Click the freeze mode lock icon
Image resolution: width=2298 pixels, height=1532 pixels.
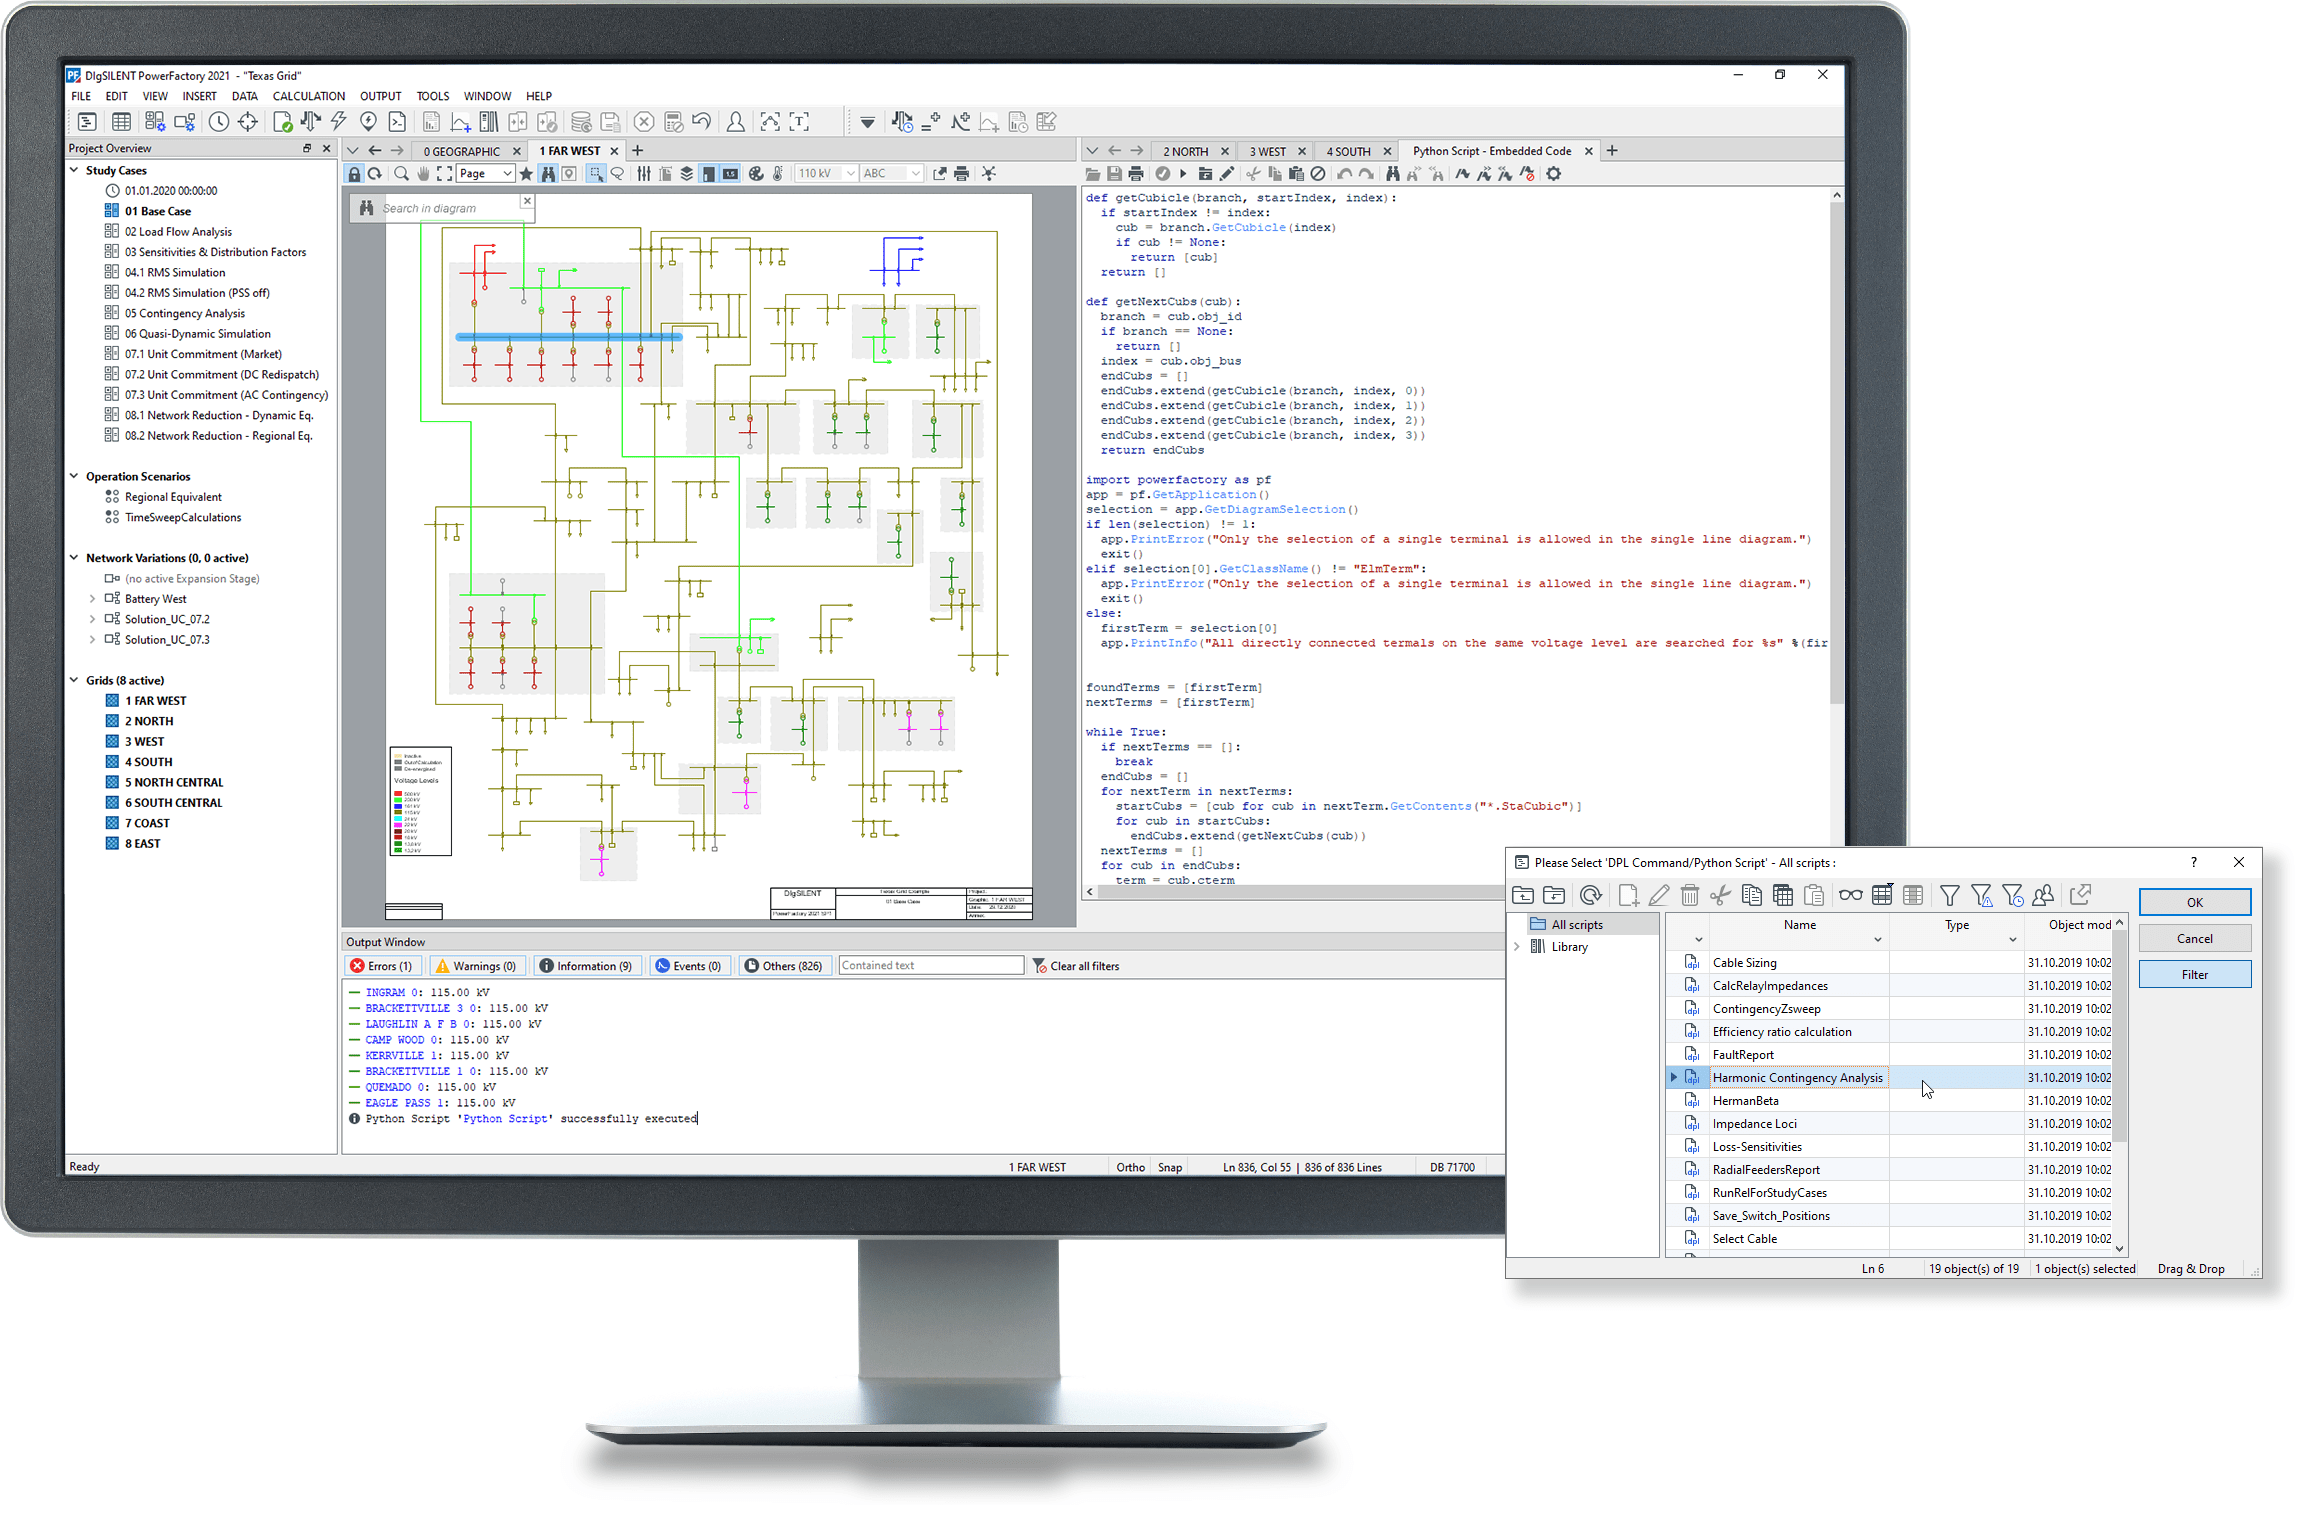[x=354, y=174]
